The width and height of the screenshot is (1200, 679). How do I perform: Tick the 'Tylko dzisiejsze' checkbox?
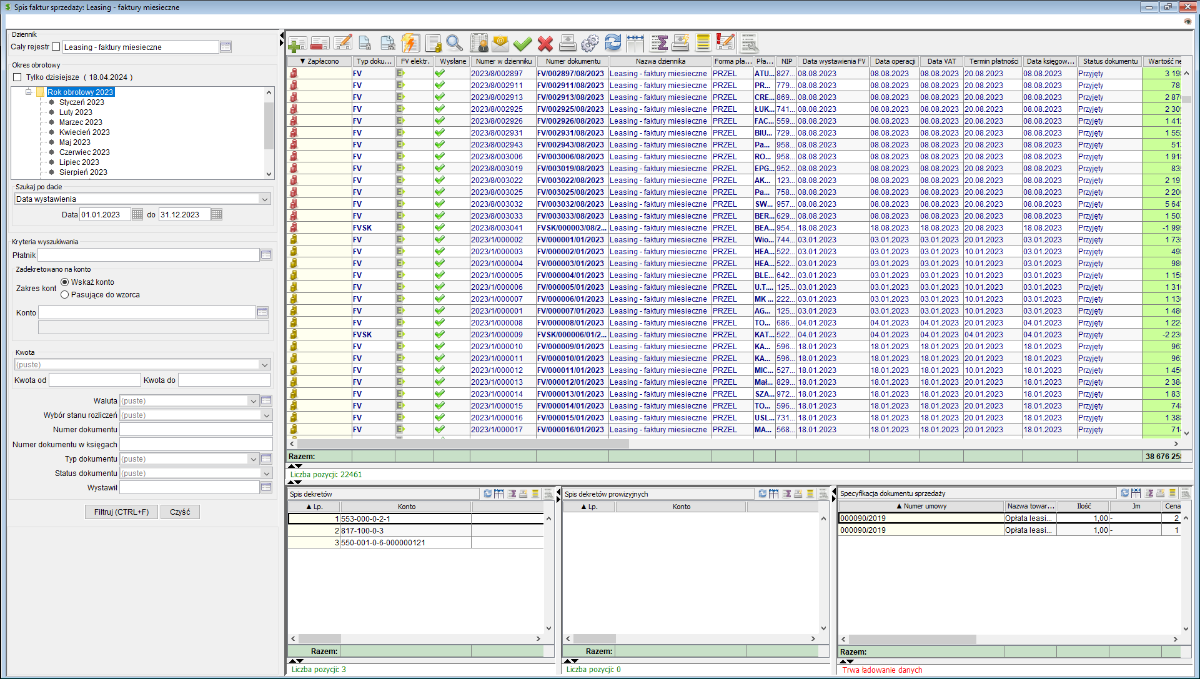click(x=17, y=77)
